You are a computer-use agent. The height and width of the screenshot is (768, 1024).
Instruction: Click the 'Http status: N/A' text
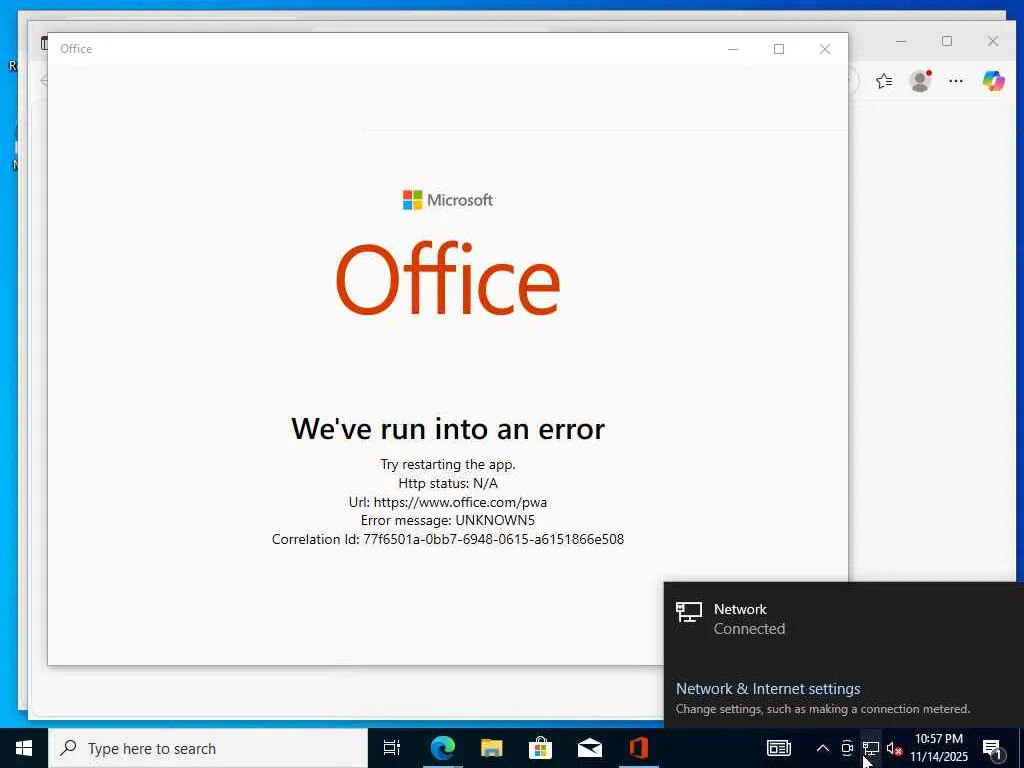pyautogui.click(x=448, y=483)
